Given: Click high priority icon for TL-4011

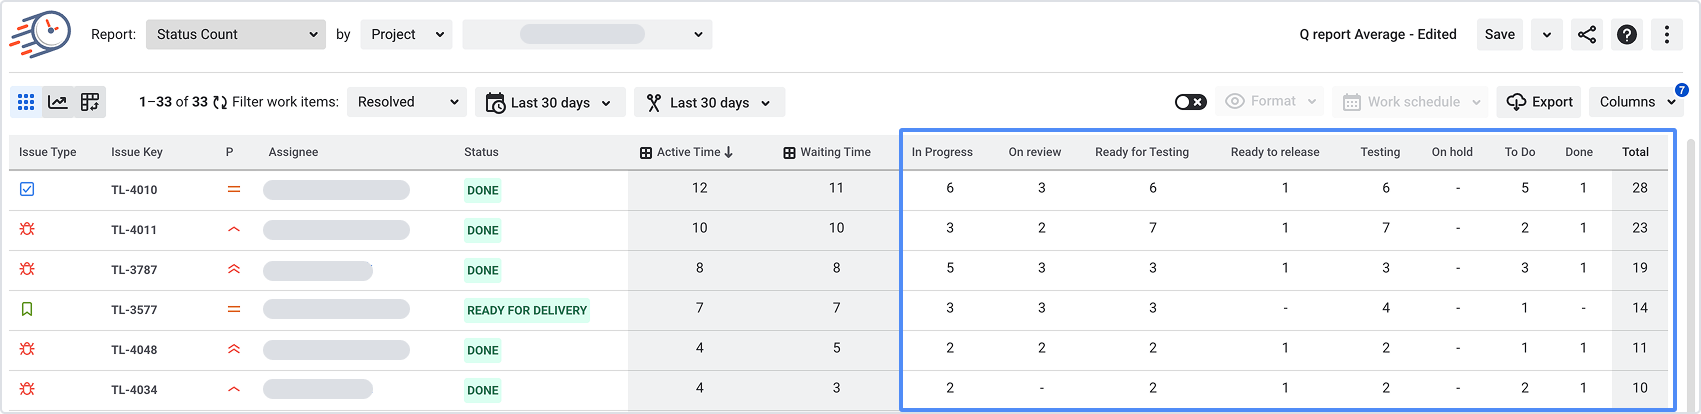Looking at the screenshot, I should [x=234, y=229].
